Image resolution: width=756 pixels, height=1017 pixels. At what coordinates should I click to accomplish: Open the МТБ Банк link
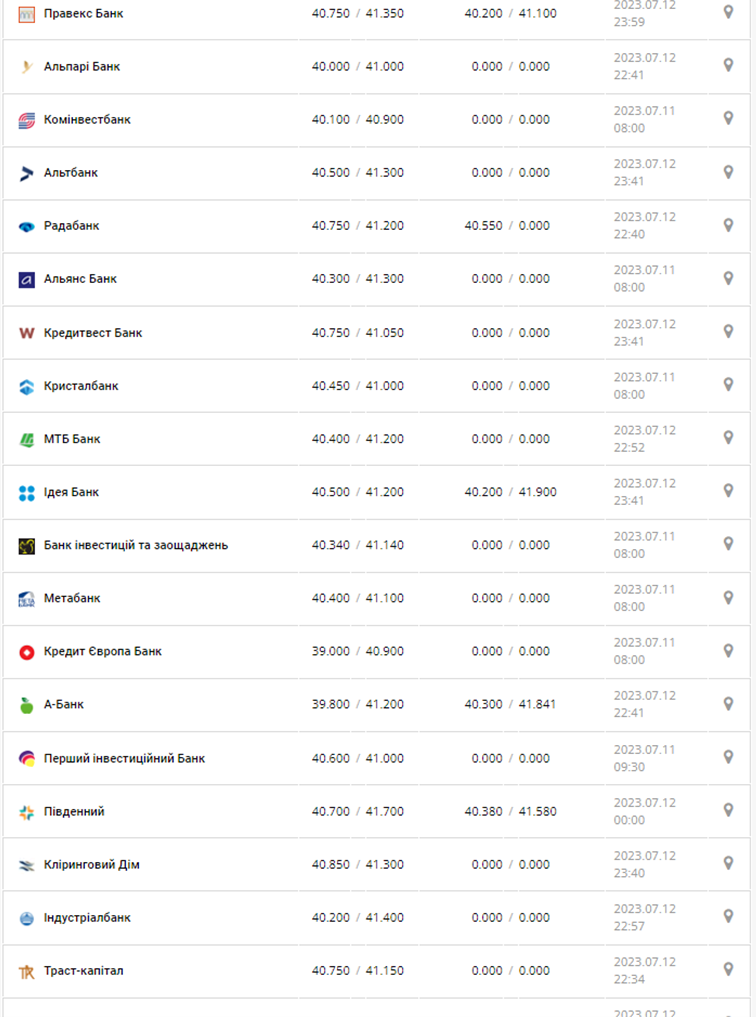coord(72,439)
